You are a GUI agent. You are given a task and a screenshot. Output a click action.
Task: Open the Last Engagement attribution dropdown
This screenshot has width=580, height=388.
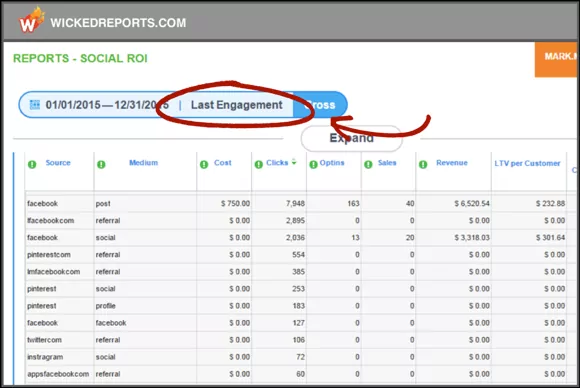(x=237, y=105)
